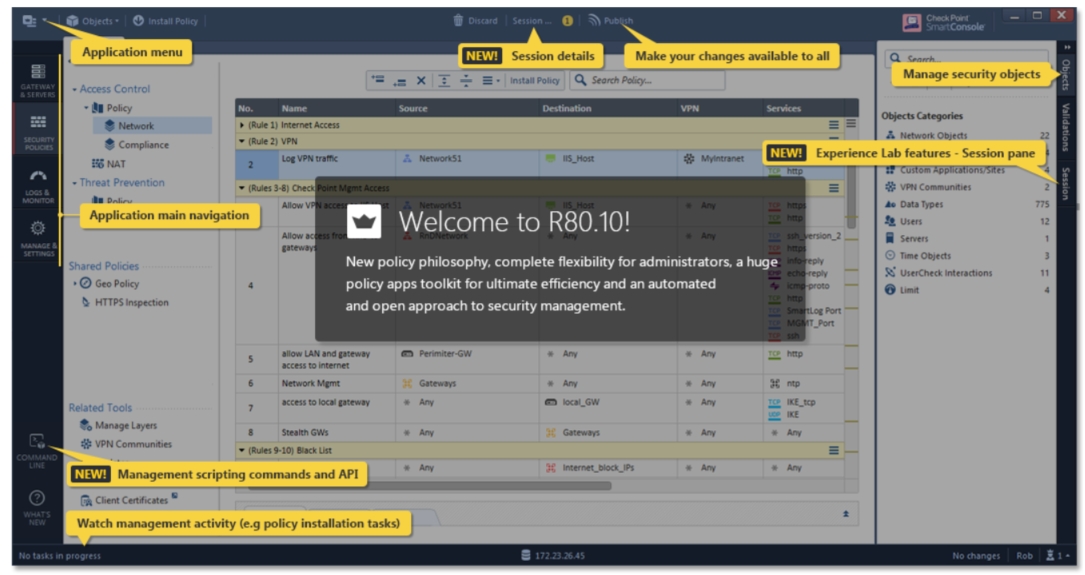Click the delete rule X icon
The height and width of the screenshot is (575, 1085).
click(421, 80)
